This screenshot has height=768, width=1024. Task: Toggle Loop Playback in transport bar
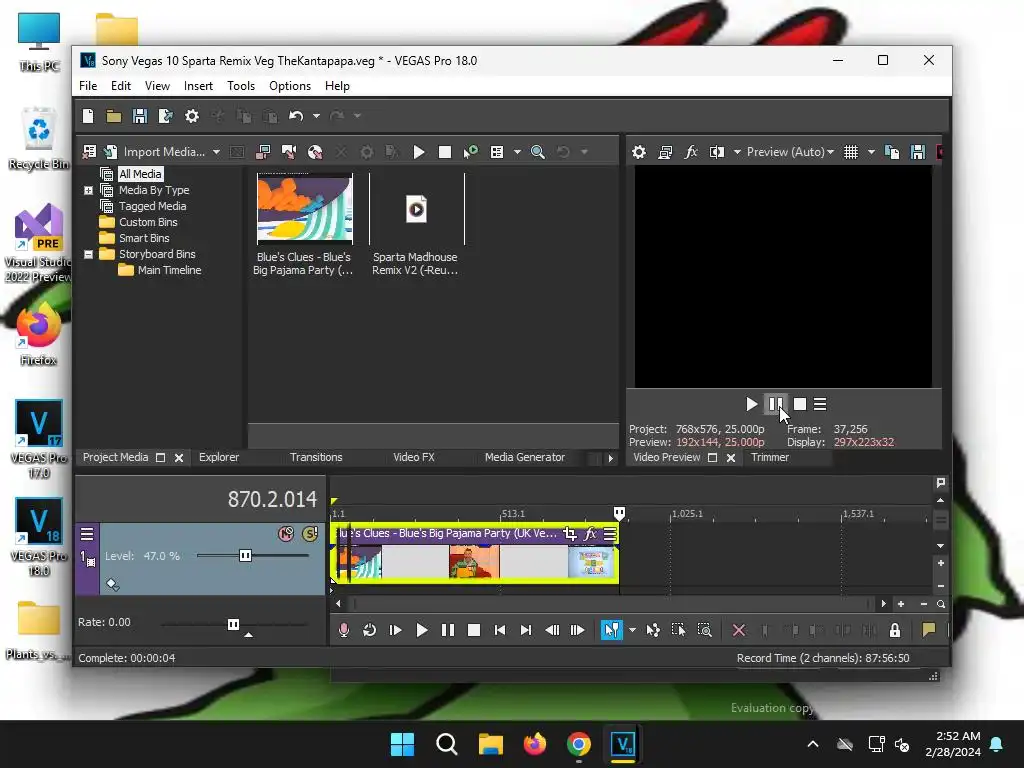[370, 630]
